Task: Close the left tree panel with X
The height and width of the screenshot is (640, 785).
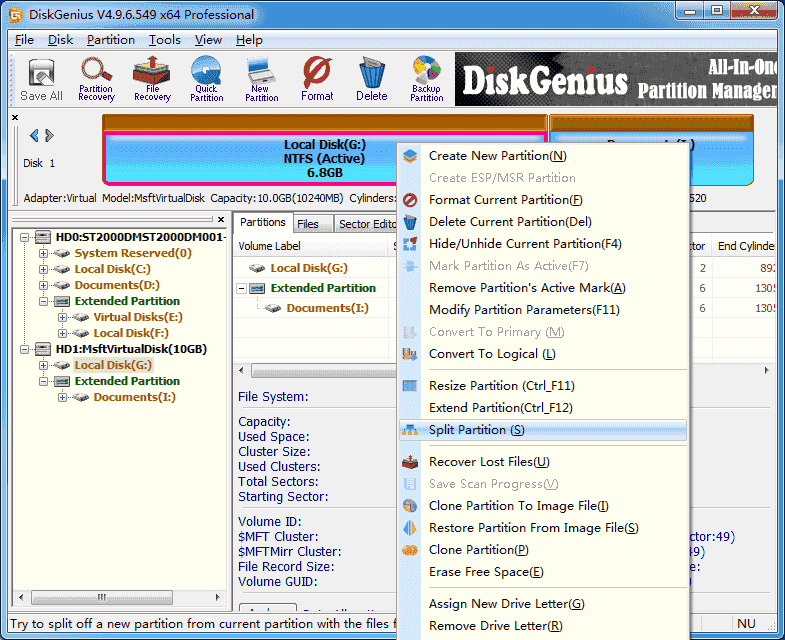Action: (221, 219)
